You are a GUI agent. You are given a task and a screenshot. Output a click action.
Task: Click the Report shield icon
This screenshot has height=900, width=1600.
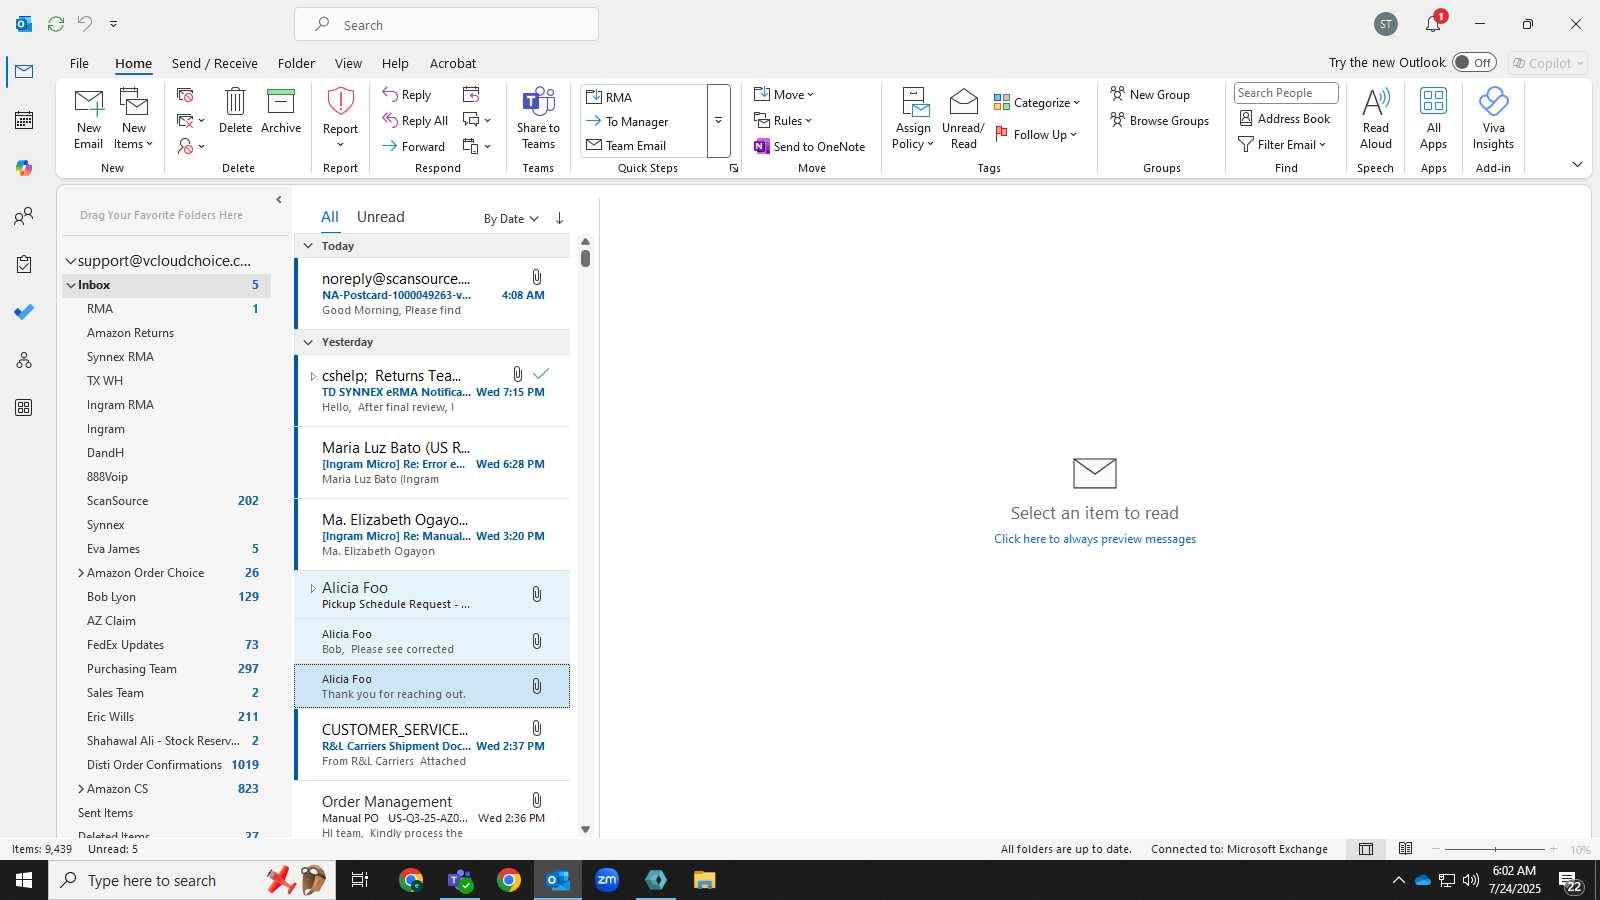tap(340, 102)
